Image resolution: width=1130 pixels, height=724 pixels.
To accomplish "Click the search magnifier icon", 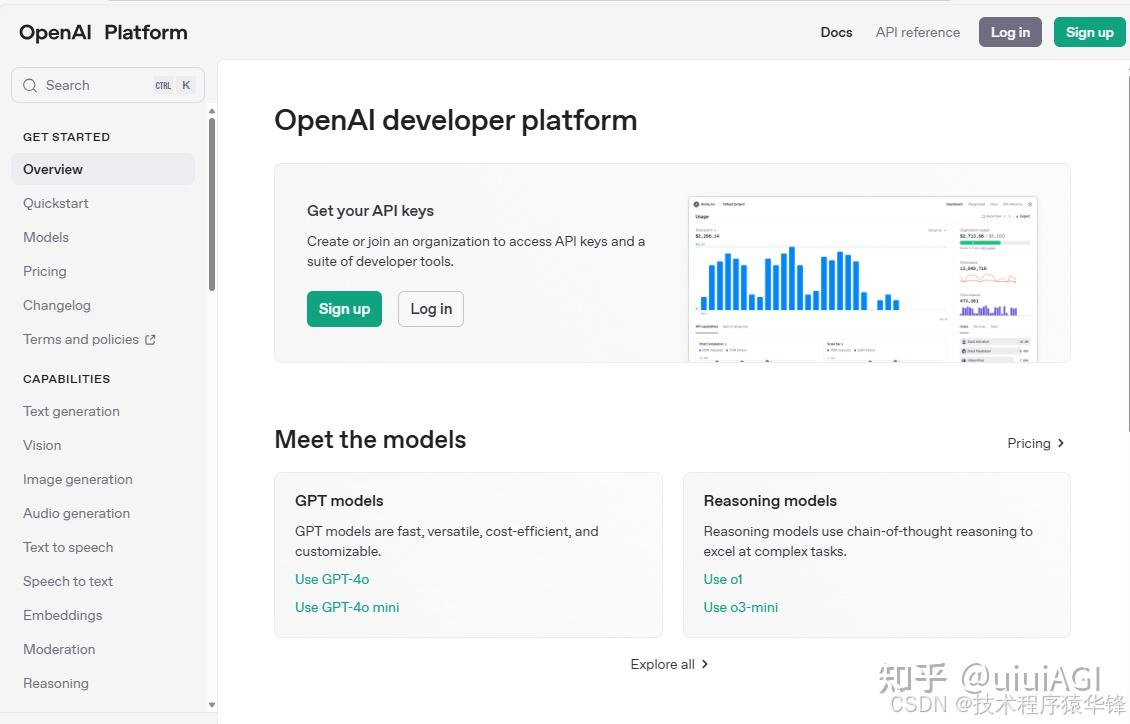I will (30, 85).
